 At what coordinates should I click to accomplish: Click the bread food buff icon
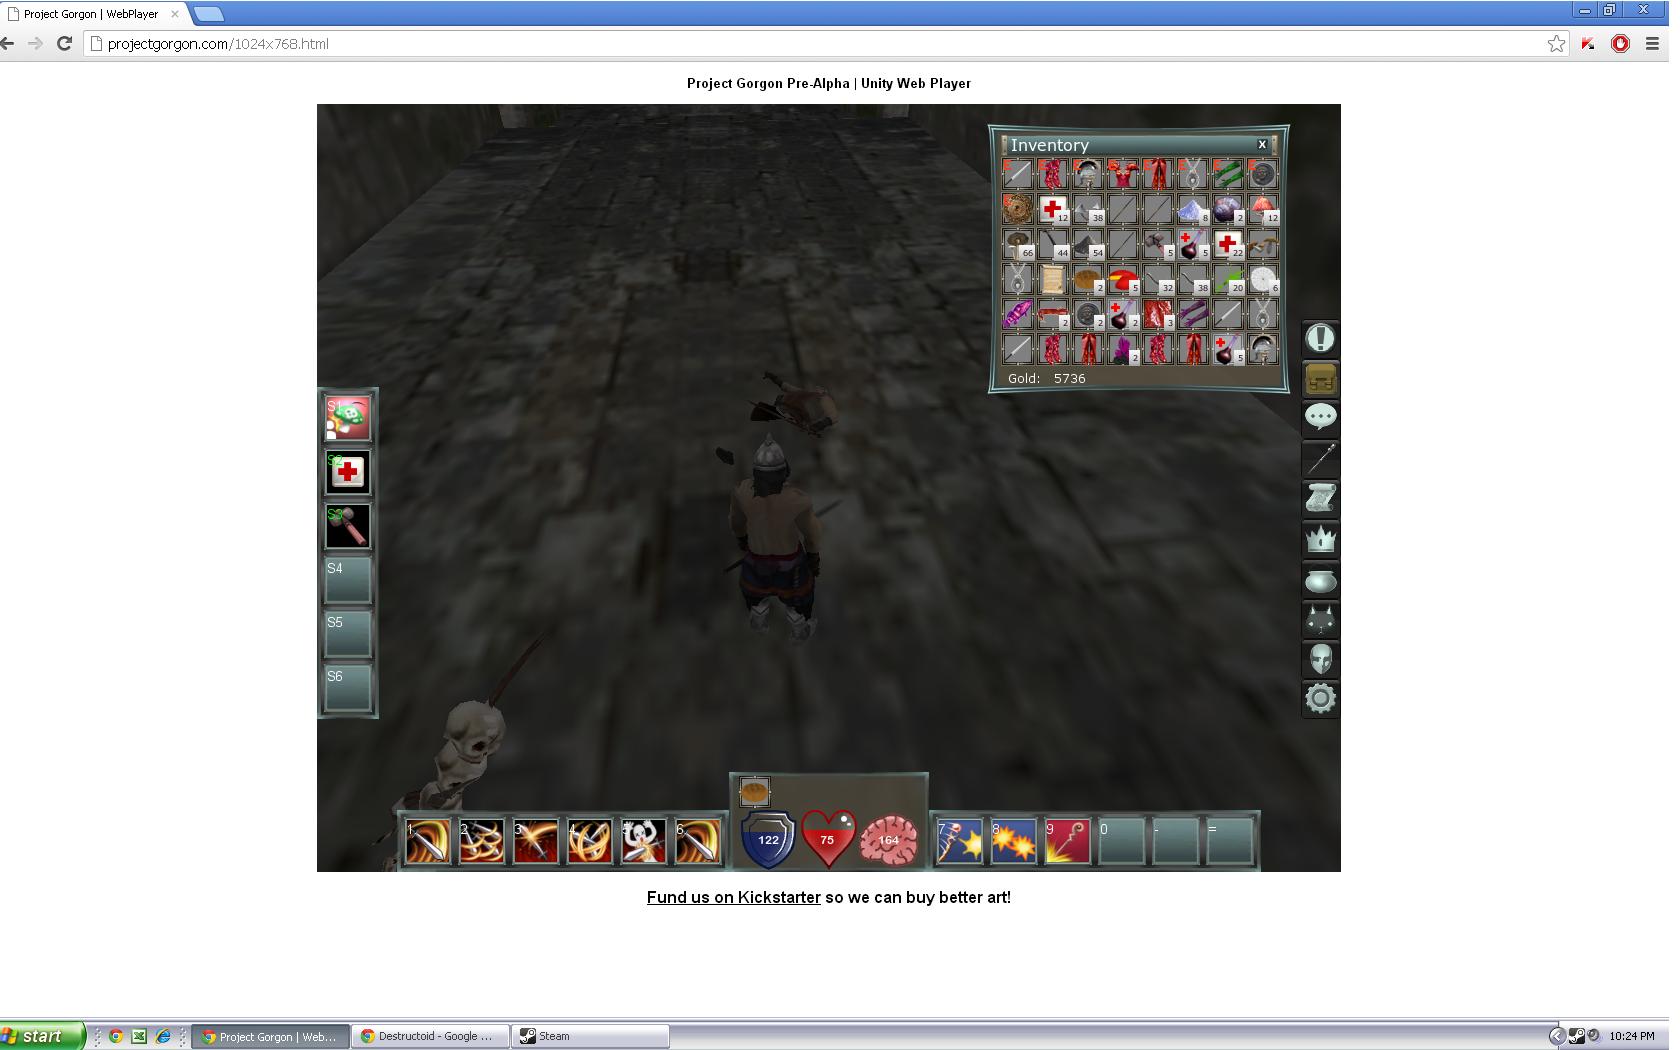click(x=754, y=792)
